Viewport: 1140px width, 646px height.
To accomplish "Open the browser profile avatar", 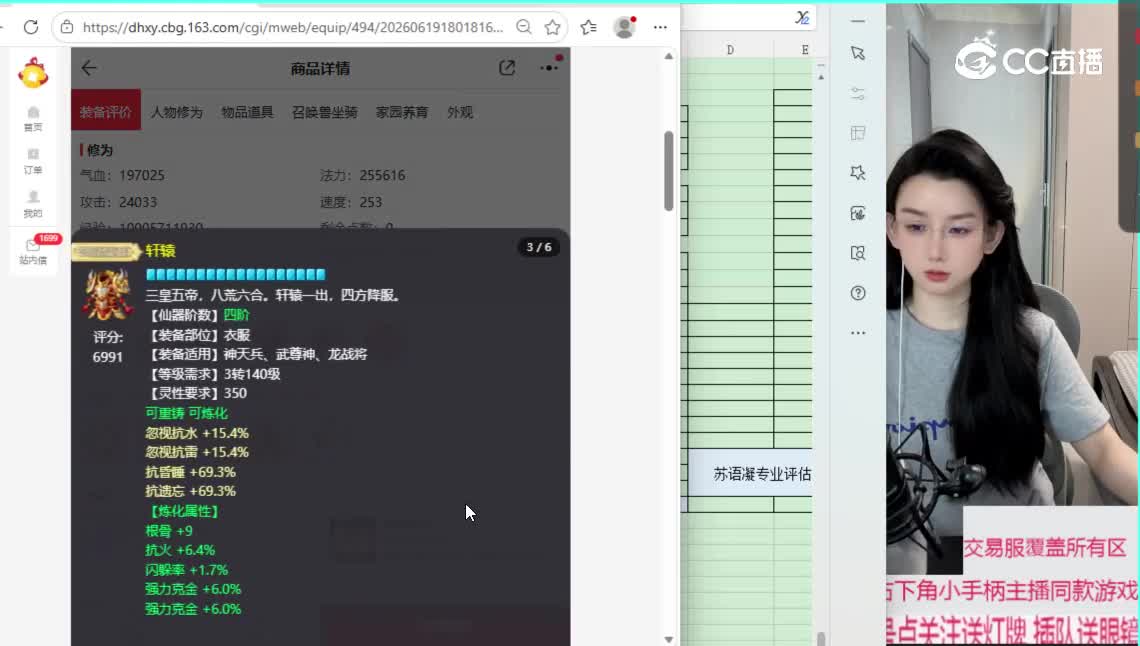I will [x=624, y=28].
